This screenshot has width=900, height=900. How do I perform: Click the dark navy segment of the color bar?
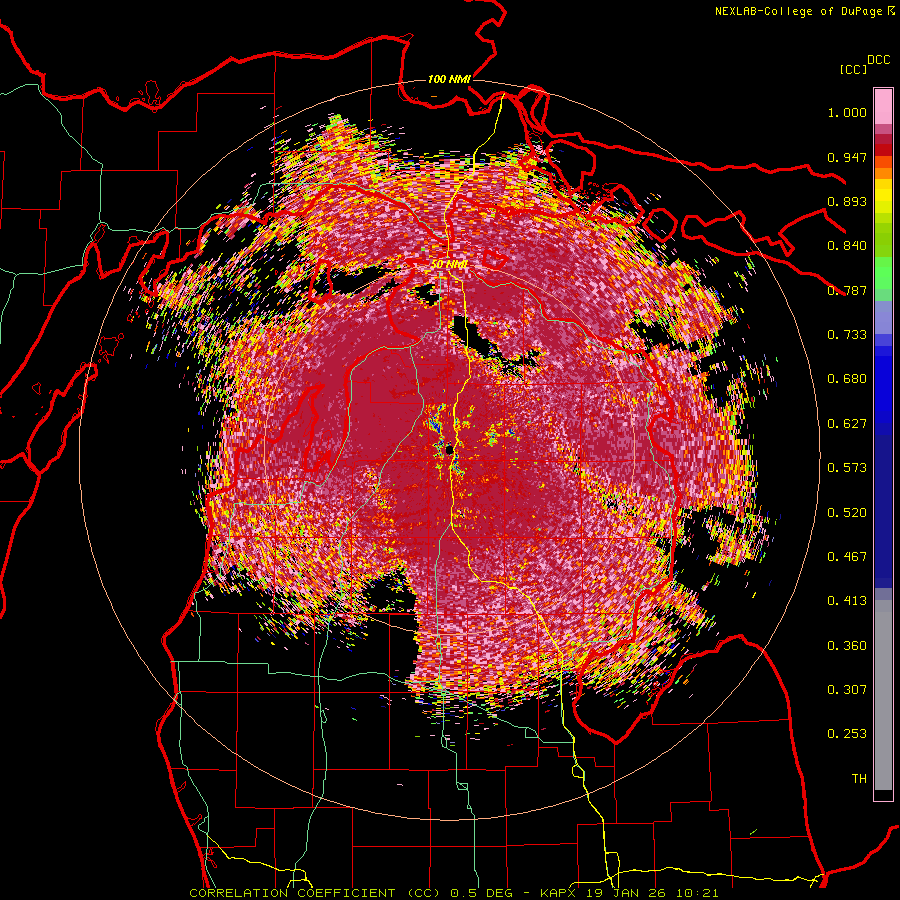[x=883, y=511]
